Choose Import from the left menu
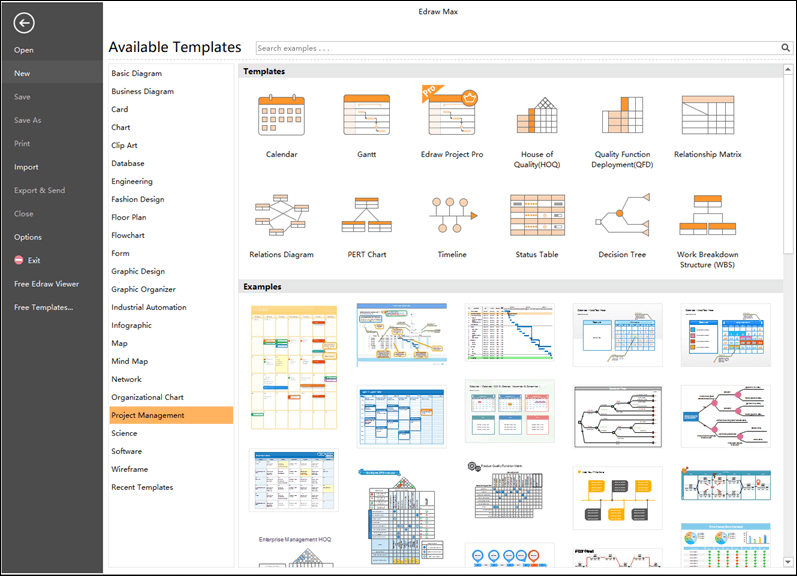 (26, 167)
